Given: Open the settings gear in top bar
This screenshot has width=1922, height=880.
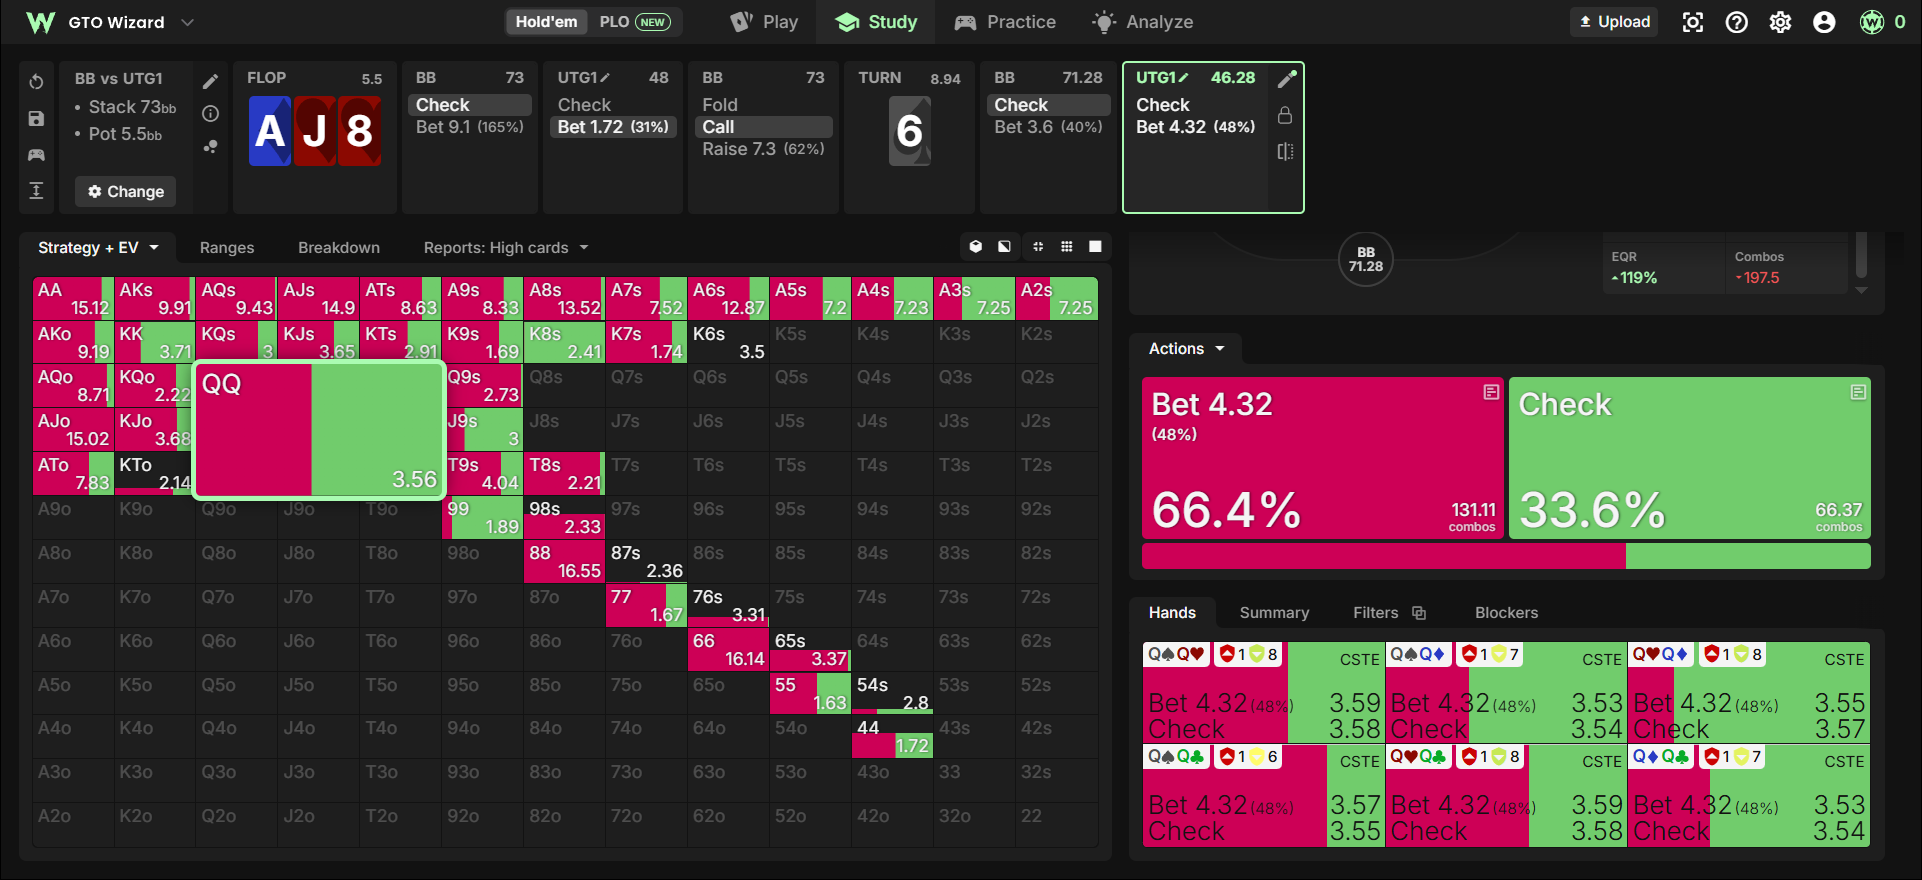Looking at the screenshot, I should tap(1780, 22).
